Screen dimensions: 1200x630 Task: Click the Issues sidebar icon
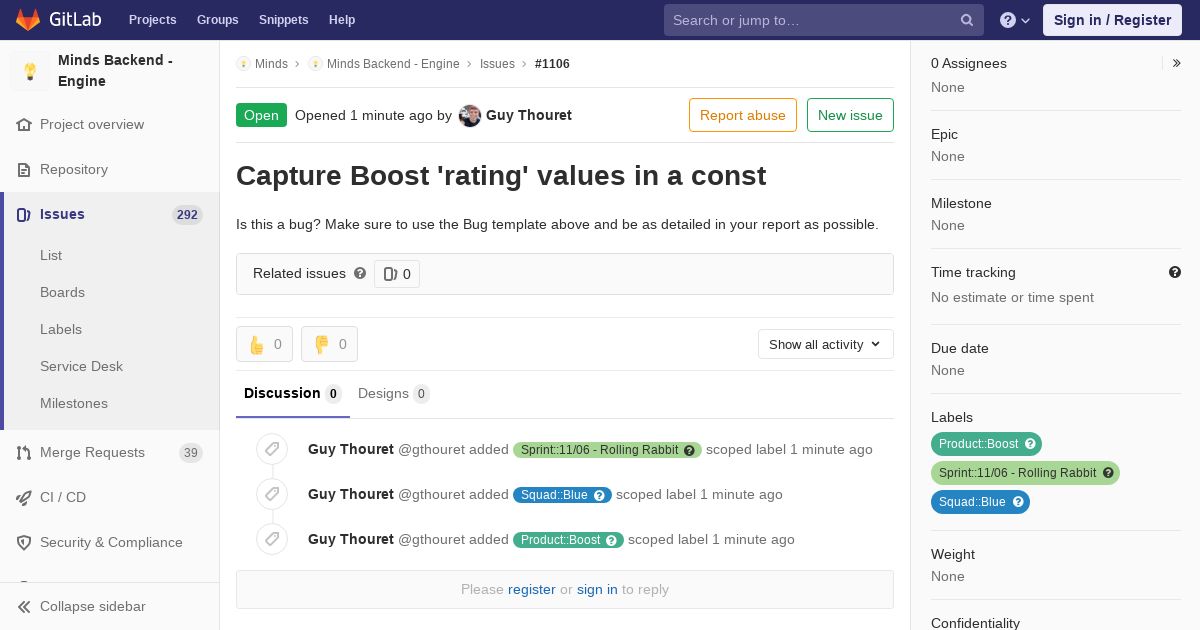pos(24,215)
